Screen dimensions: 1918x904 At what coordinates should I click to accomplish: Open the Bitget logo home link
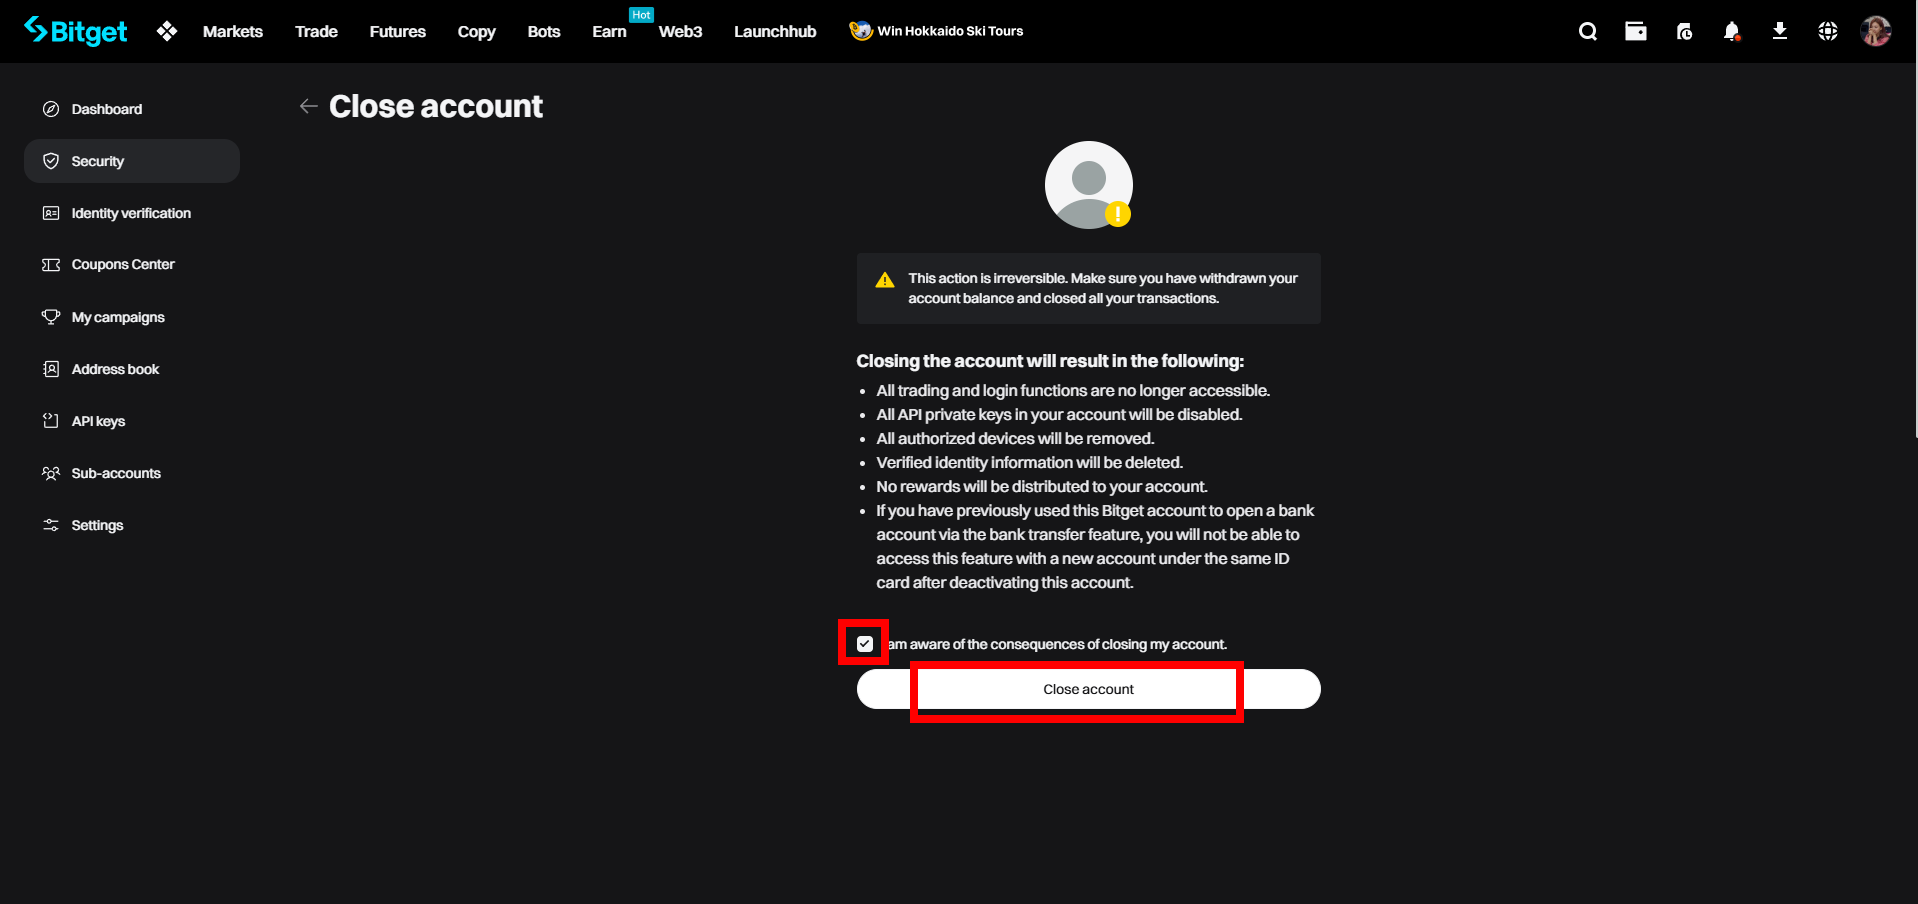[x=76, y=31]
